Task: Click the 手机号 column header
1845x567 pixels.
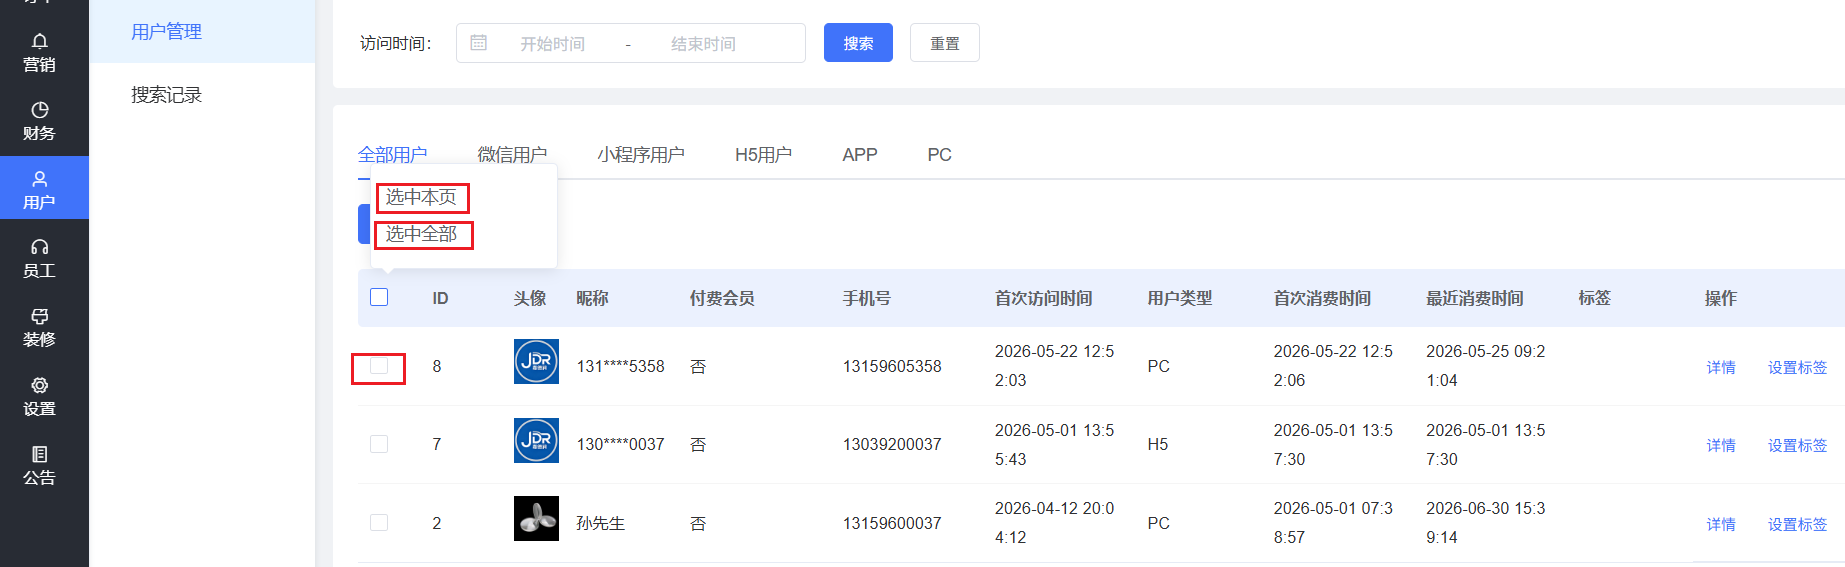Action: tap(867, 298)
